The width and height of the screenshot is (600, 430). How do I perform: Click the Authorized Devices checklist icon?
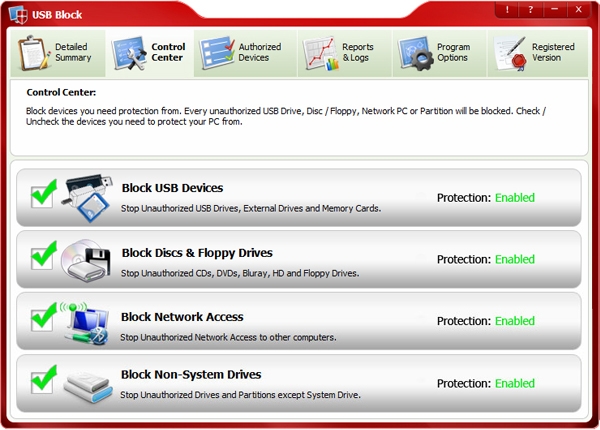[217, 52]
